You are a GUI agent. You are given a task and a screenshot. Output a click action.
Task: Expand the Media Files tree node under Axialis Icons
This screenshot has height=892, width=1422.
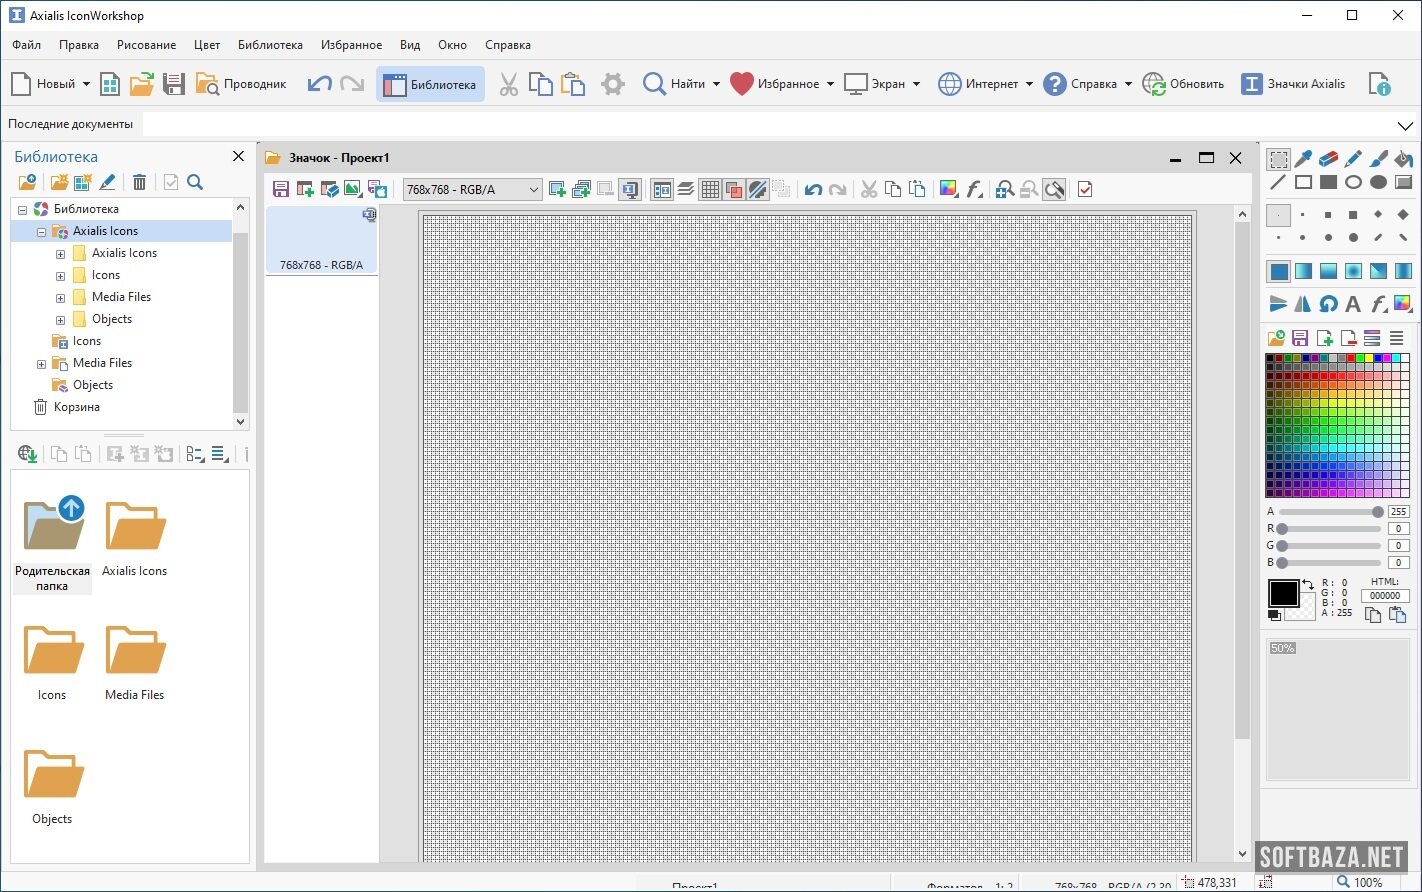tap(60, 297)
